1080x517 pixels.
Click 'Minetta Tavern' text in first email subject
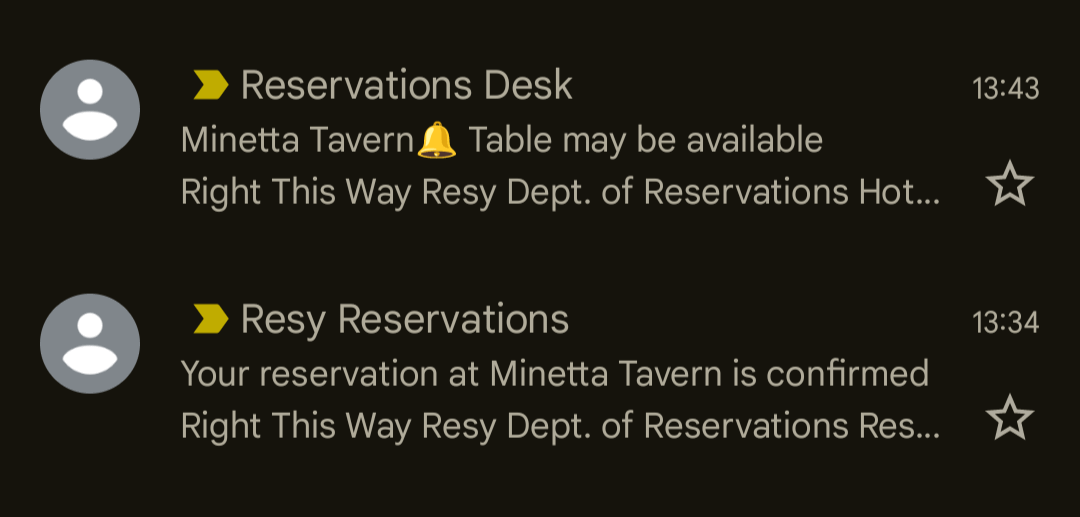(297, 140)
